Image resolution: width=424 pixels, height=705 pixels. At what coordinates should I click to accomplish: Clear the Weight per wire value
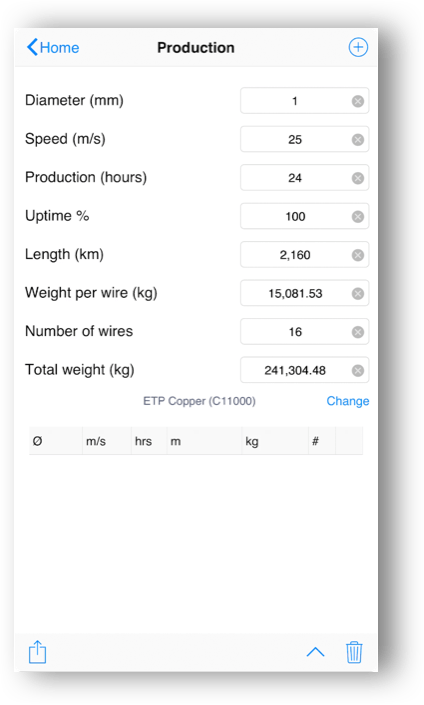click(358, 294)
